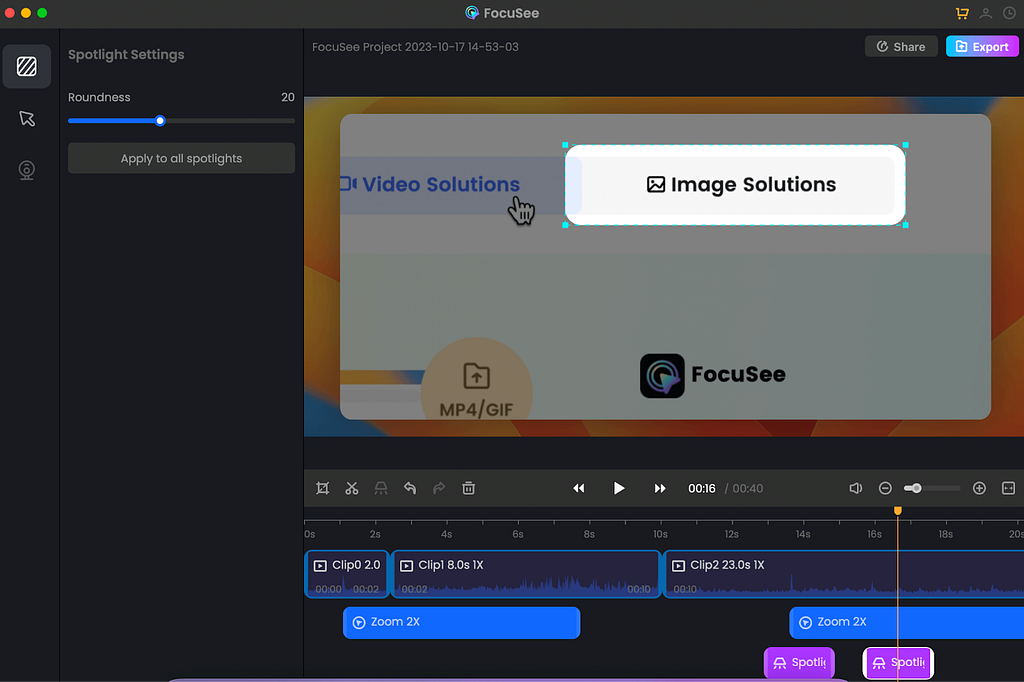
Task: Select the crop tool in timeline toolbar
Action: [x=322, y=488]
